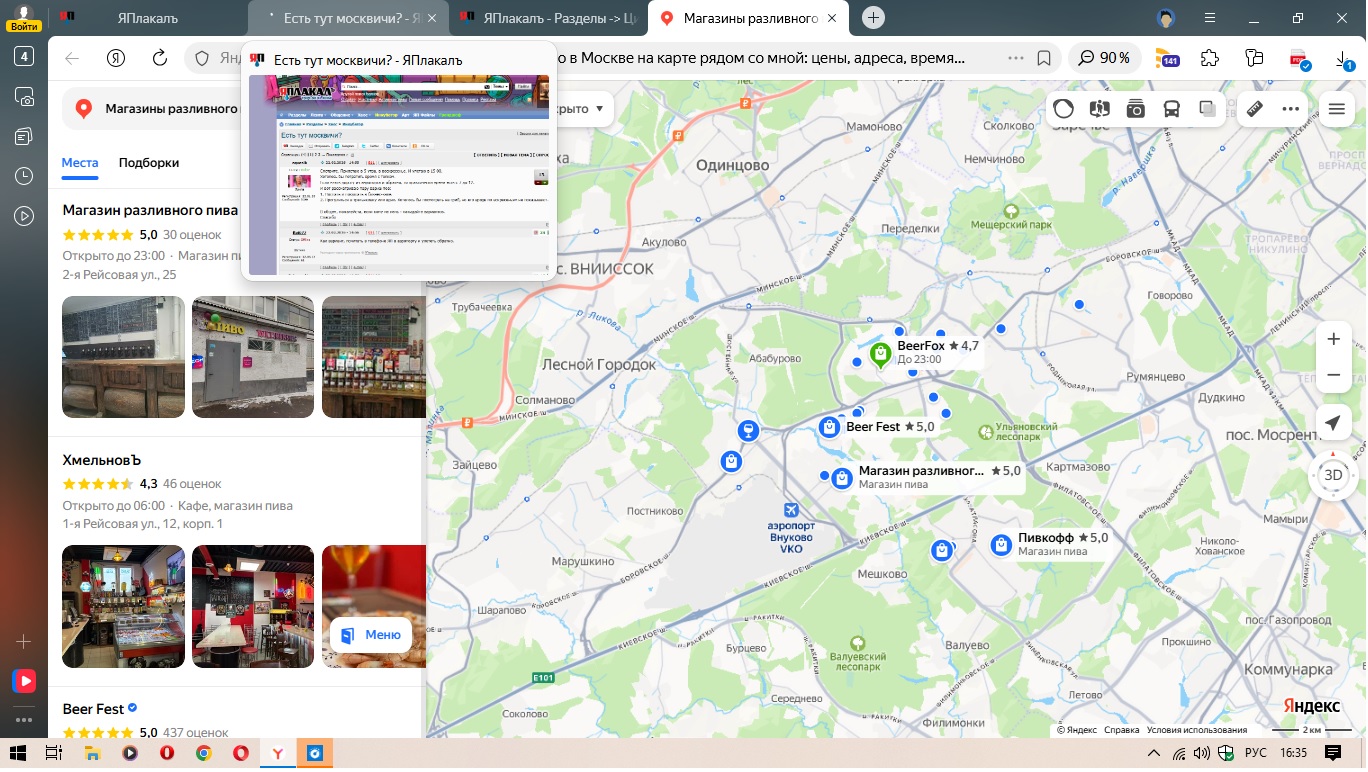Screen dimensions: 1368x772
Task: Open the red video app in sidebar
Action: [x=24, y=681]
